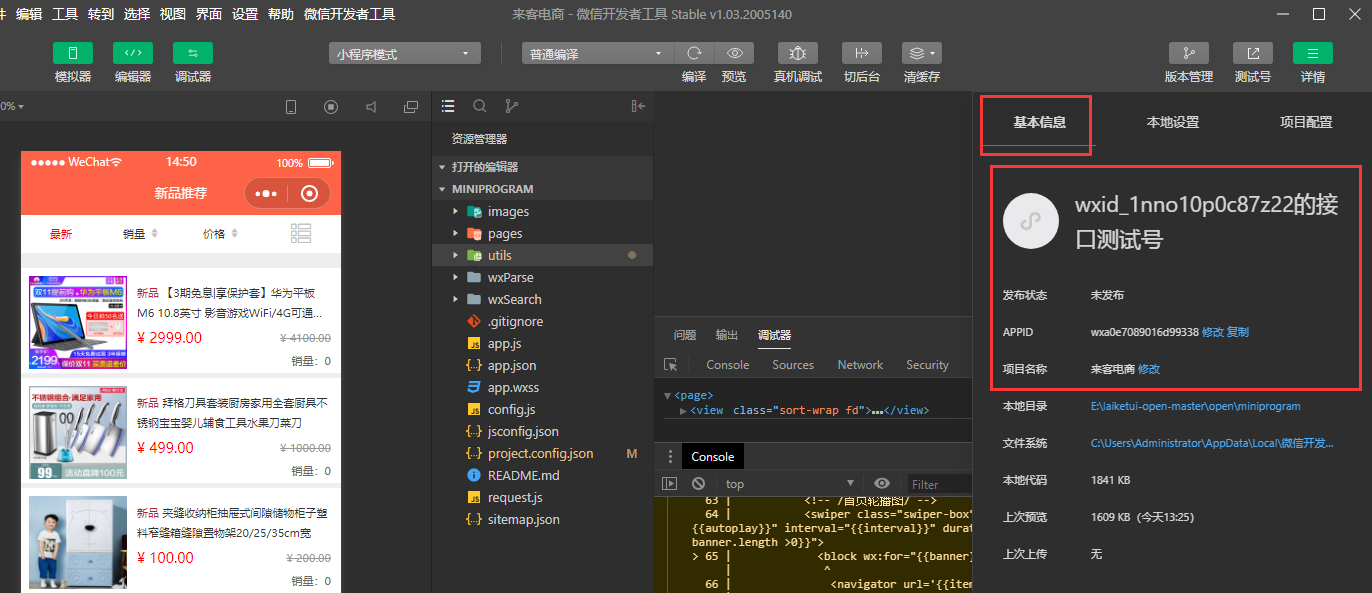Switch to the 项目配置 tab
Image resolution: width=1372 pixels, height=593 pixels.
1306,122
